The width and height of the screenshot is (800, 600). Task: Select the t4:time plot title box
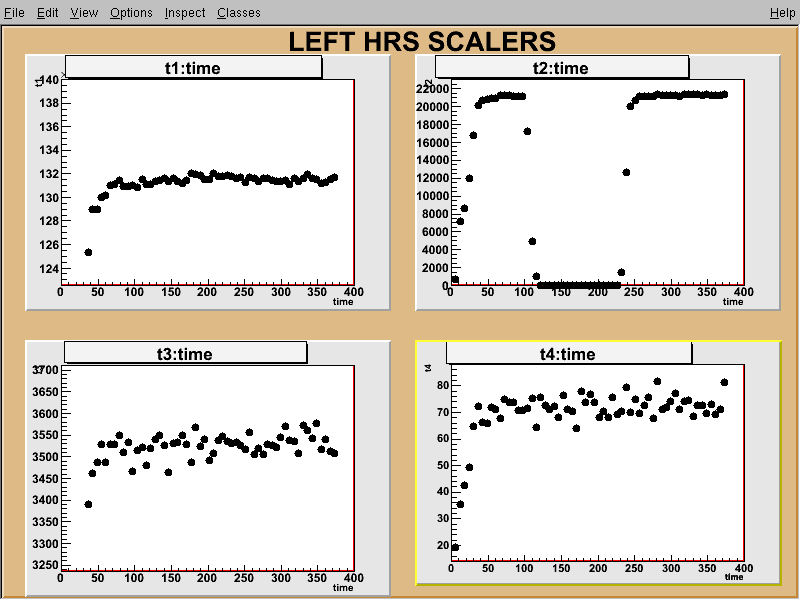pos(569,353)
